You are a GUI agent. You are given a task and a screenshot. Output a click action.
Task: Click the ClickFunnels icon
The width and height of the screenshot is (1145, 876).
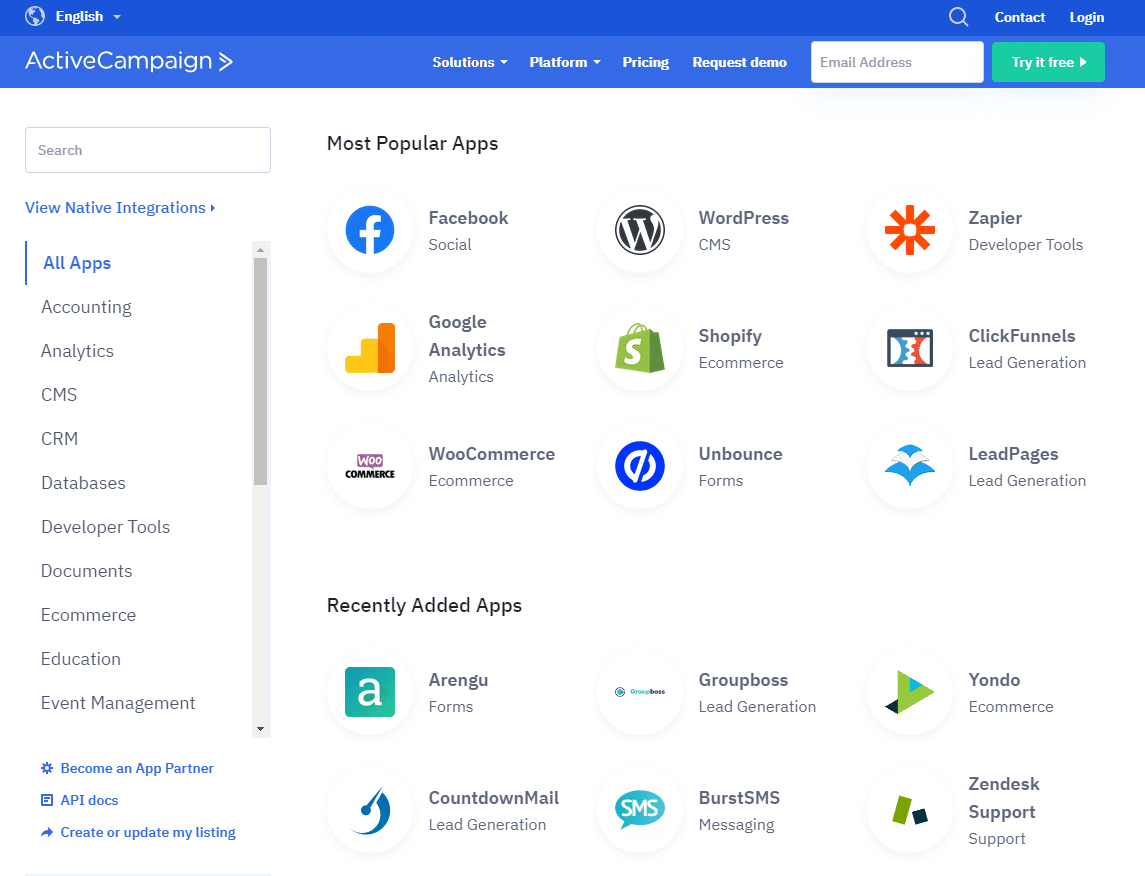click(x=910, y=348)
